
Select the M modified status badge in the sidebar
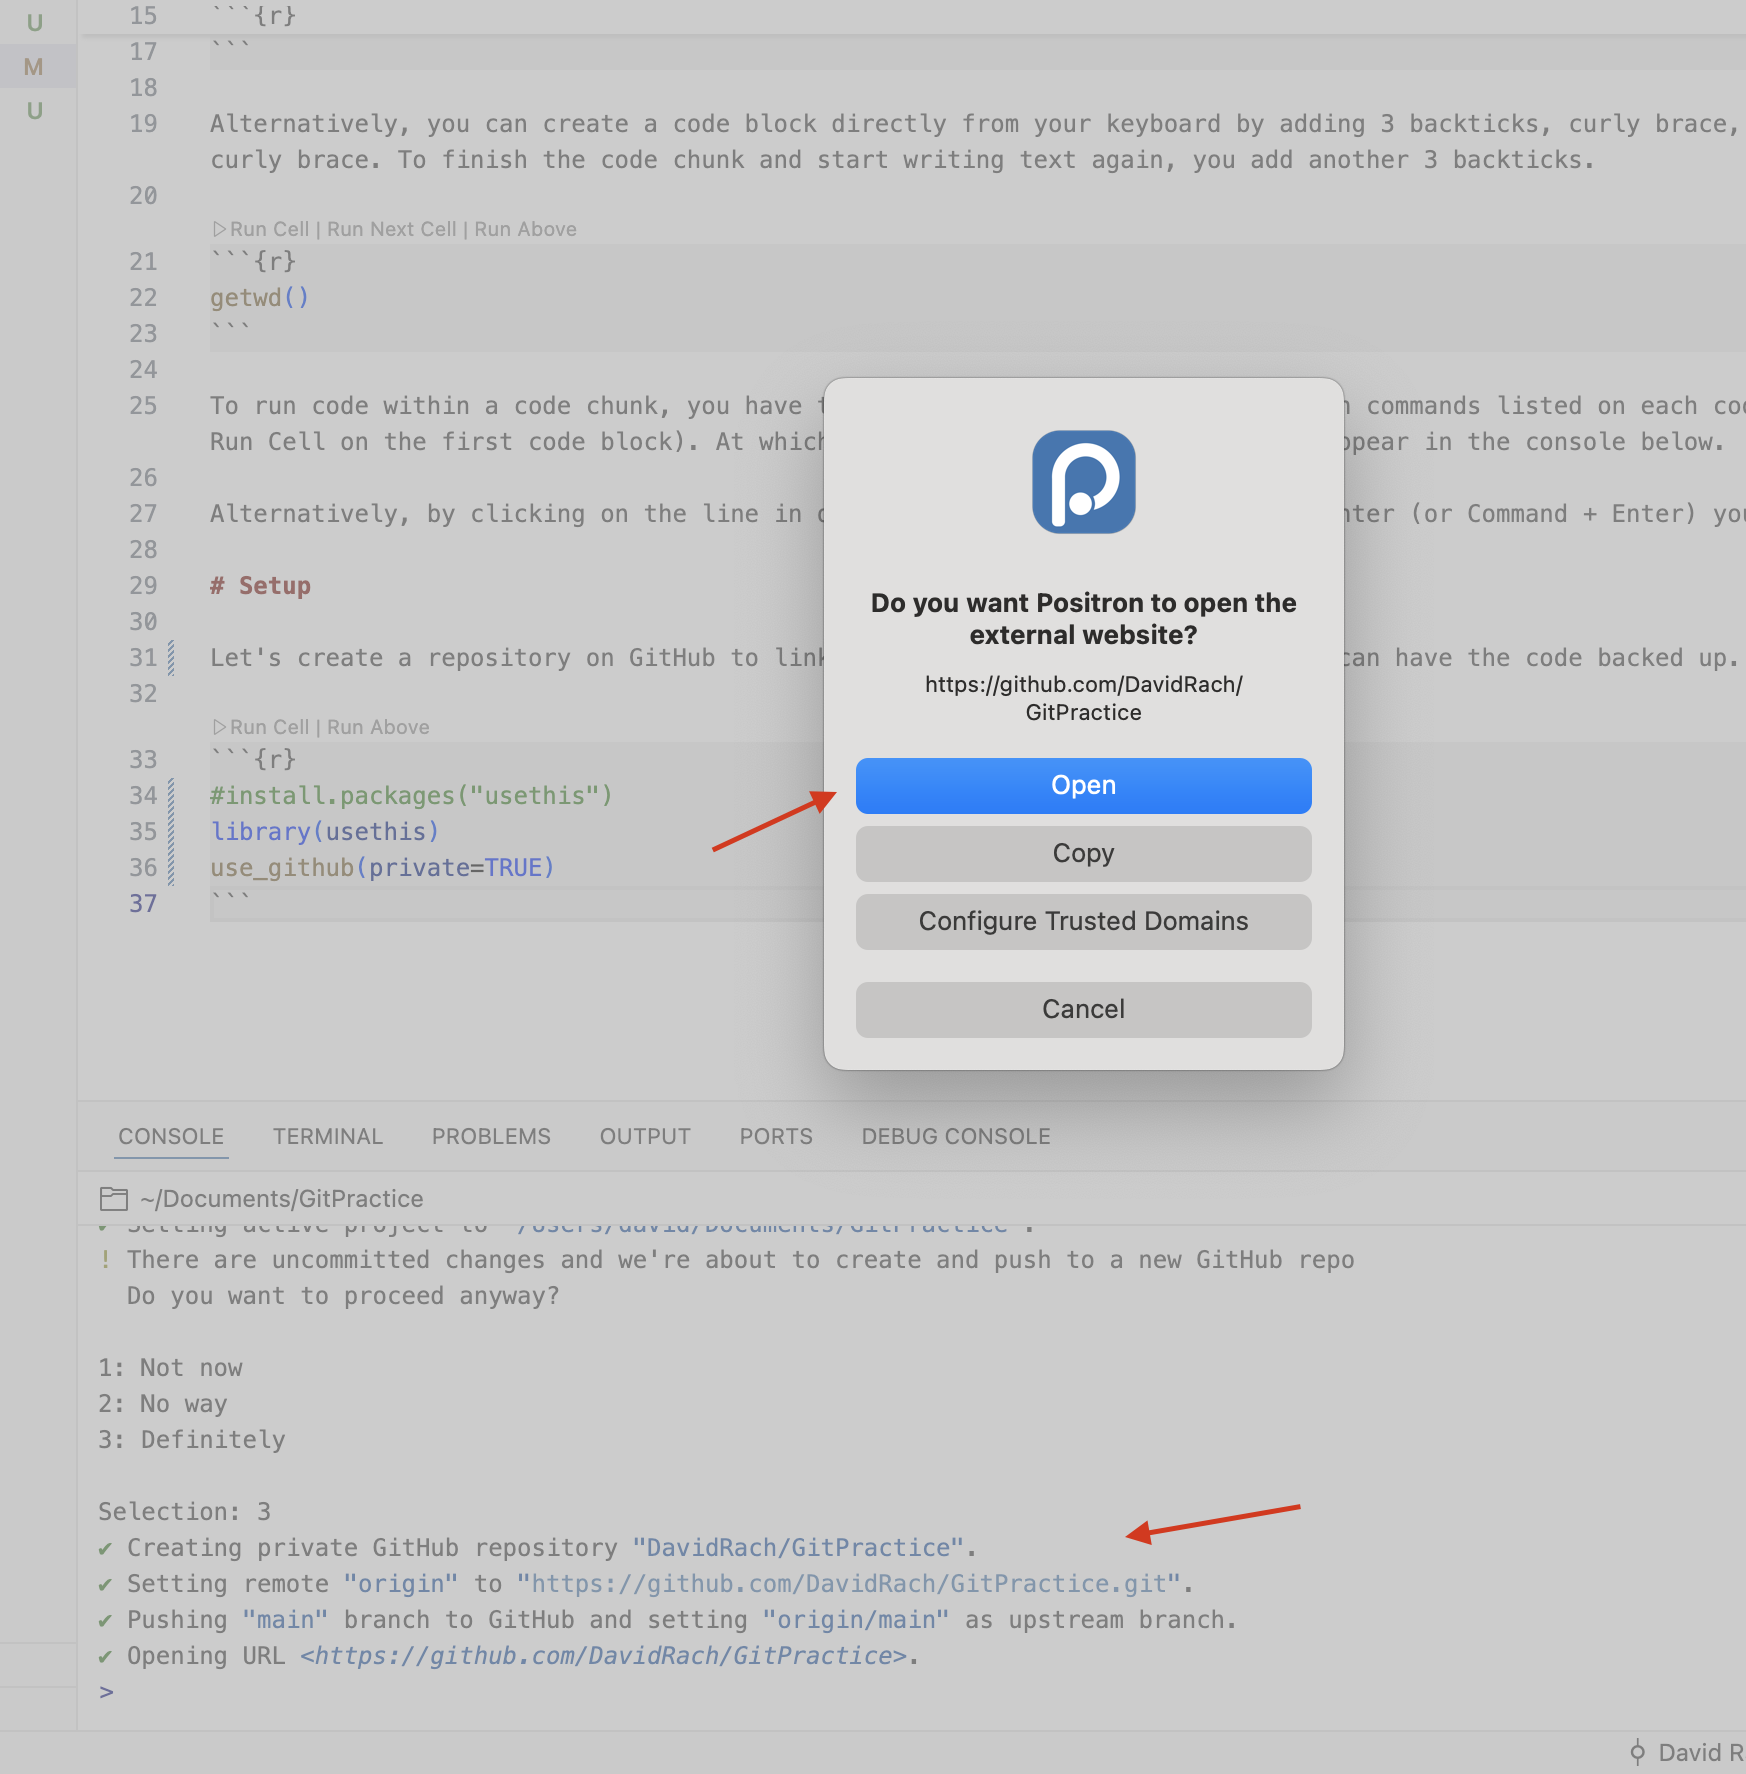click(x=34, y=67)
